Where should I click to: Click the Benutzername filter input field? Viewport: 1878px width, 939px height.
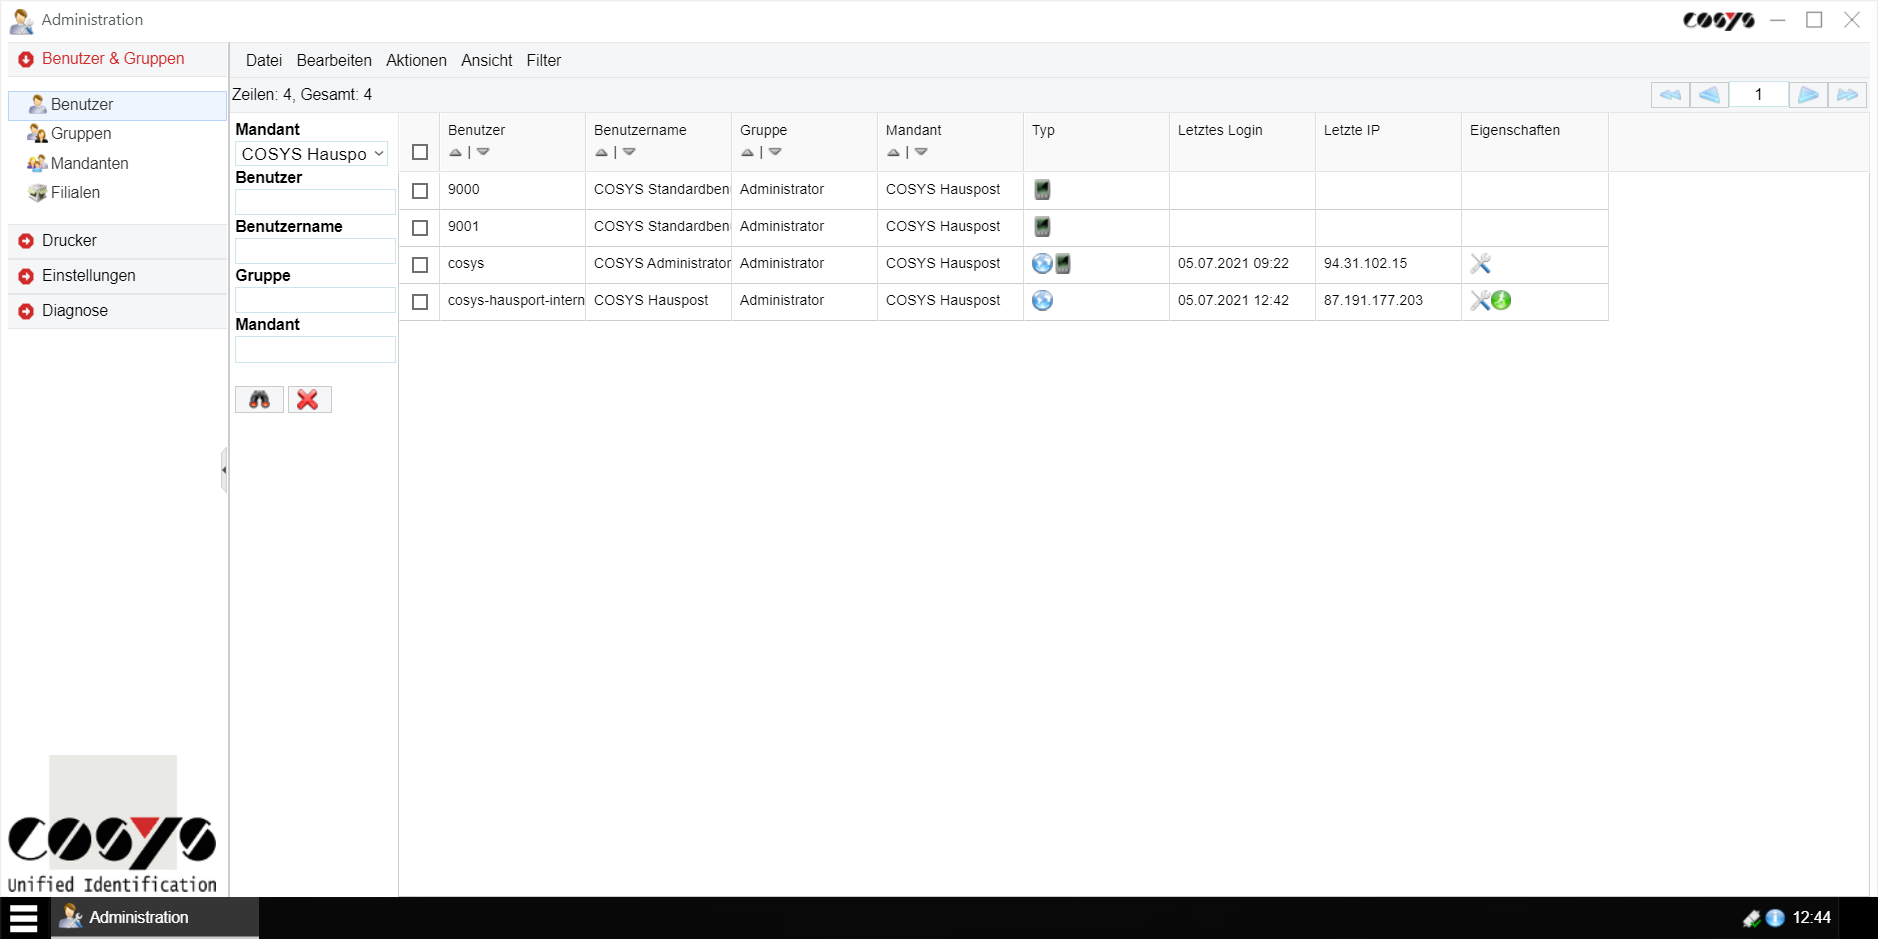click(x=315, y=251)
